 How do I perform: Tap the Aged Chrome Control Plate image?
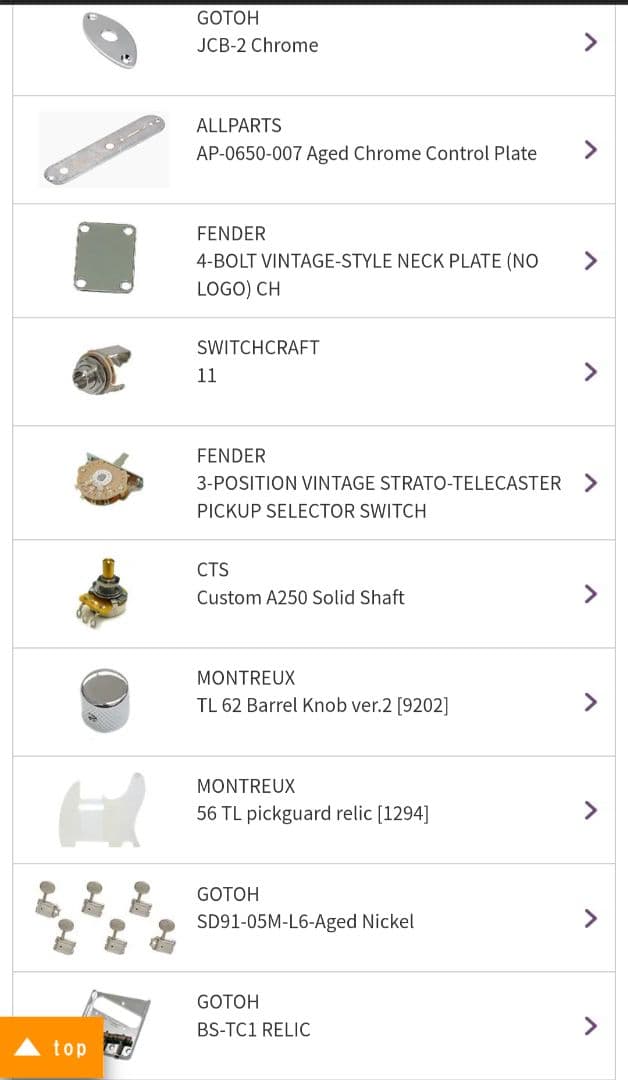pyautogui.click(x=104, y=150)
